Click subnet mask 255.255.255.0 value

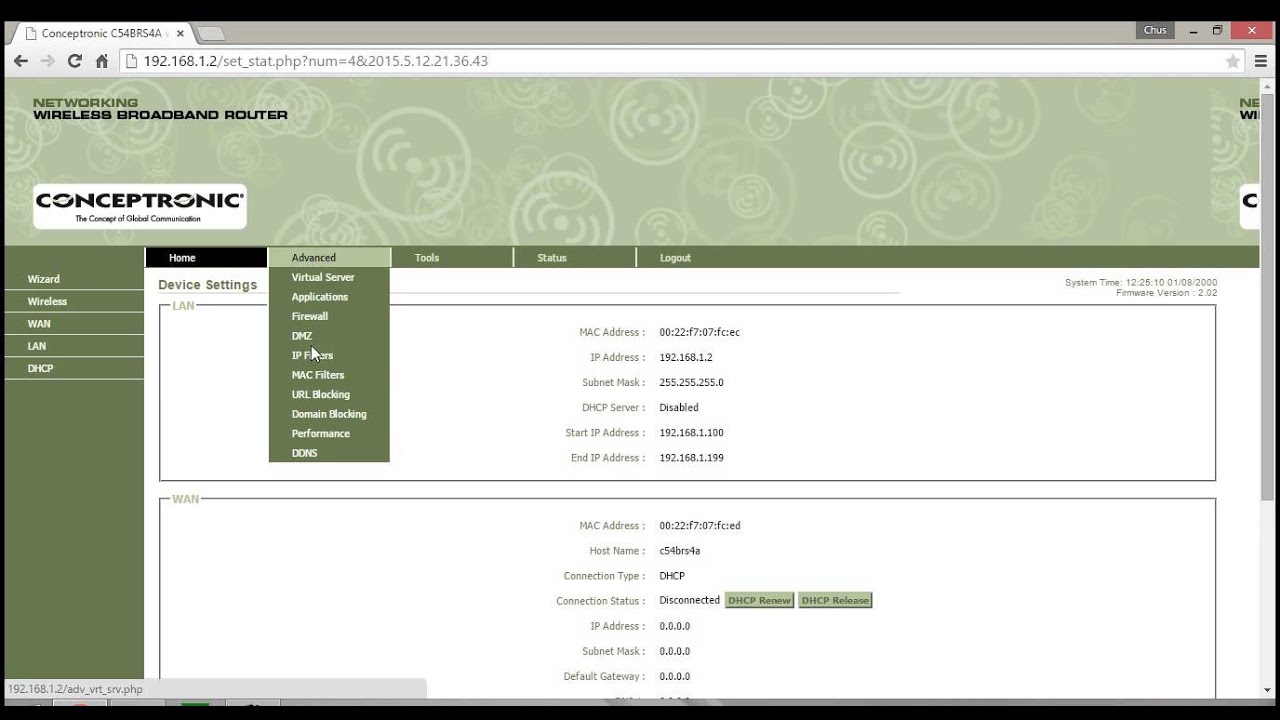click(691, 382)
